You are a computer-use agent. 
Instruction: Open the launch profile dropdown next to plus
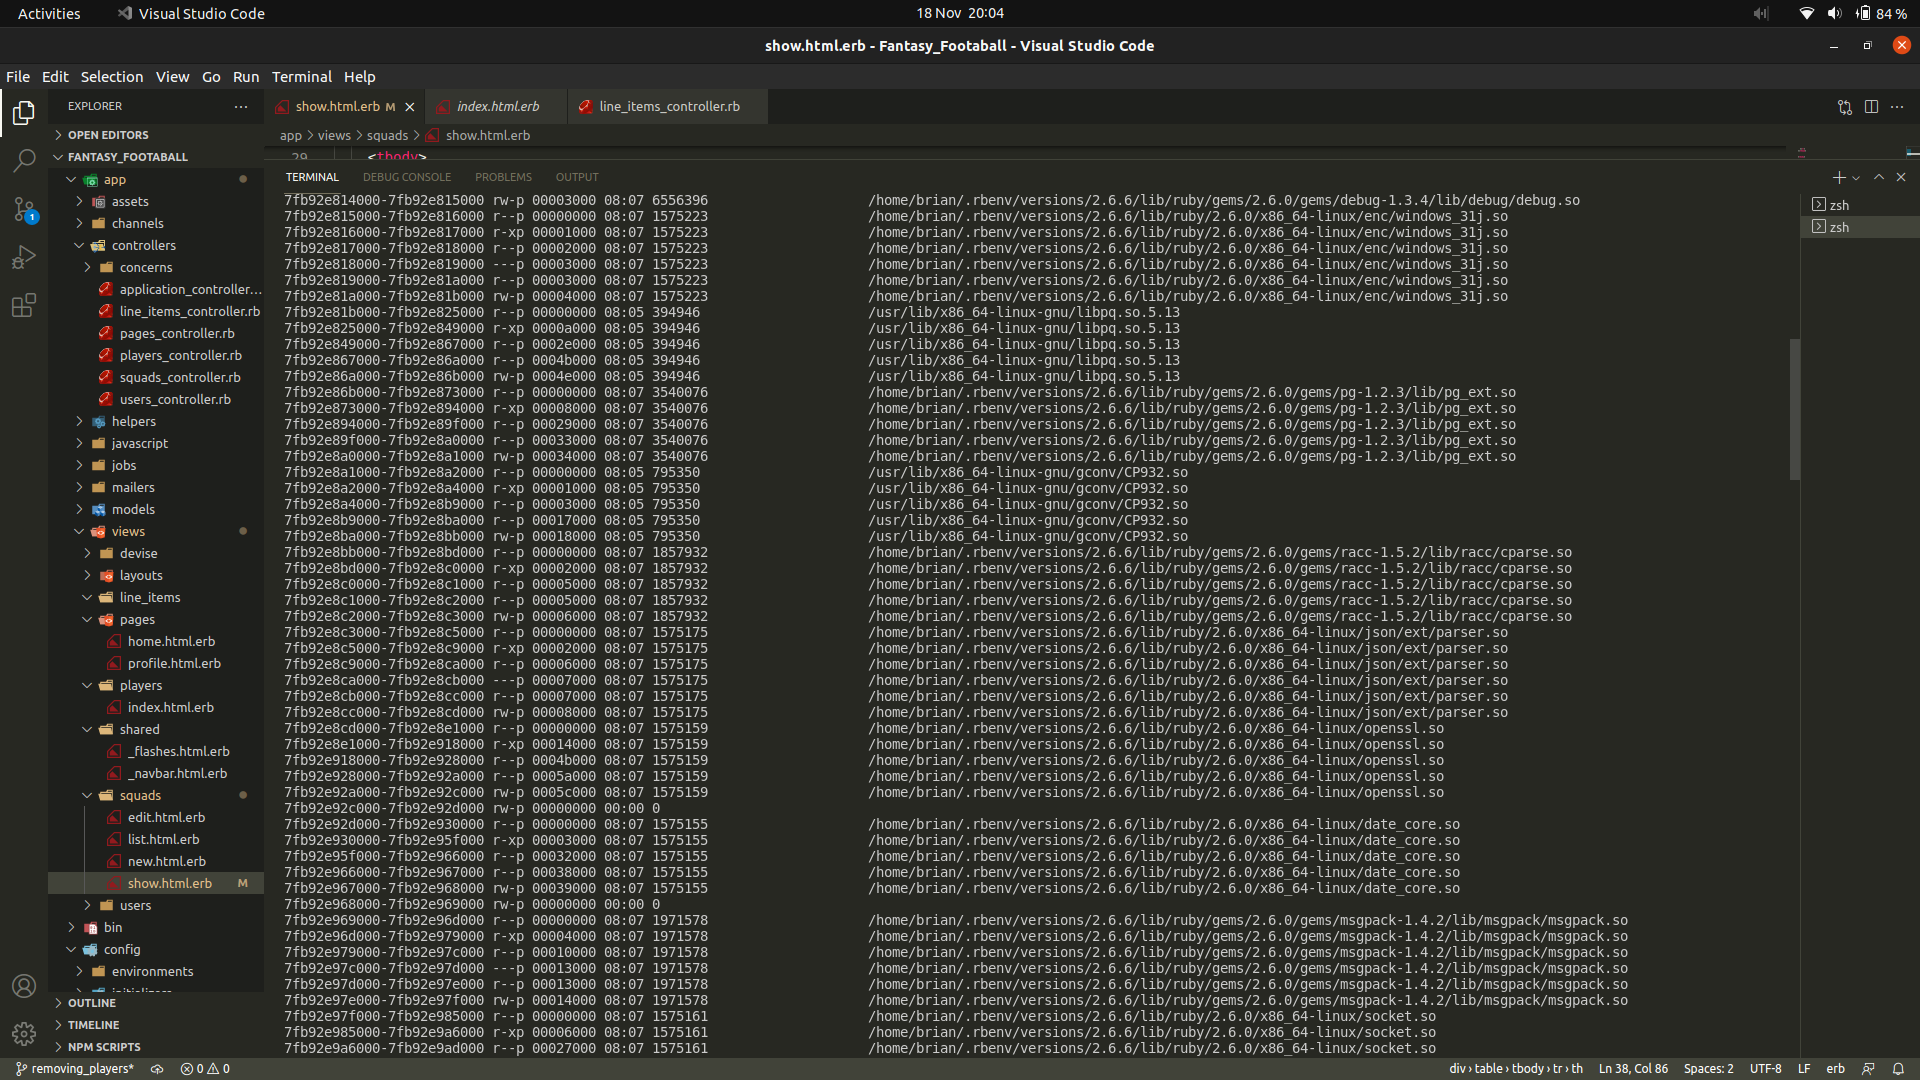click(1856, 178)
